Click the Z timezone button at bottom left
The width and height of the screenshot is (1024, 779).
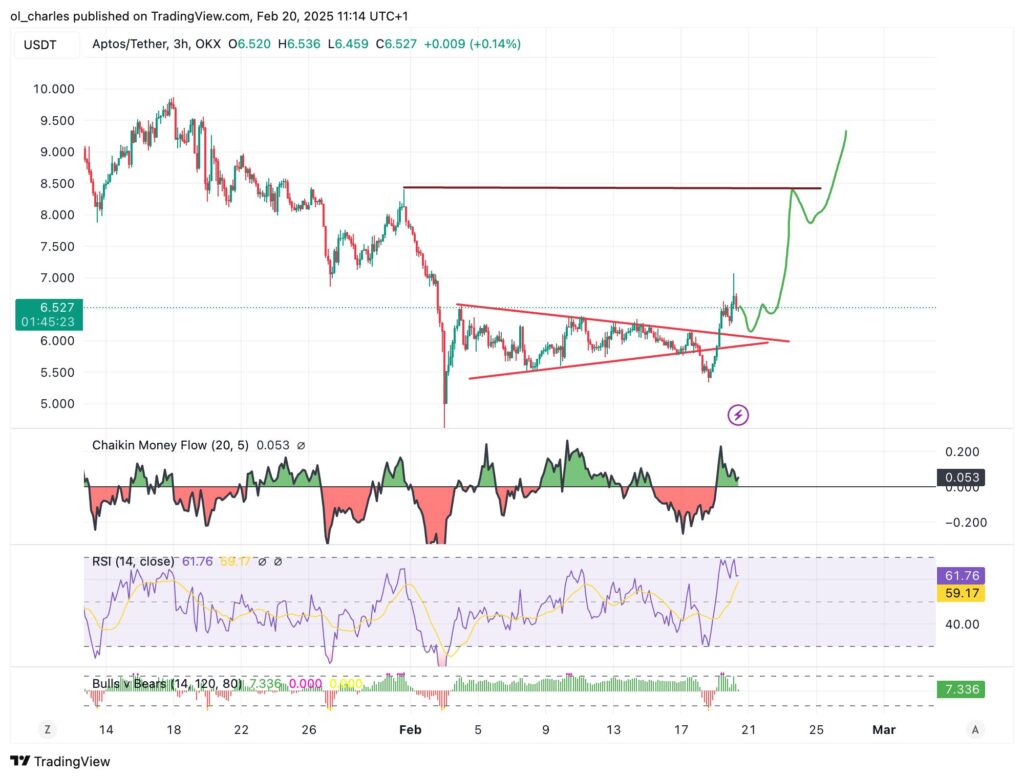coord(47,729)
